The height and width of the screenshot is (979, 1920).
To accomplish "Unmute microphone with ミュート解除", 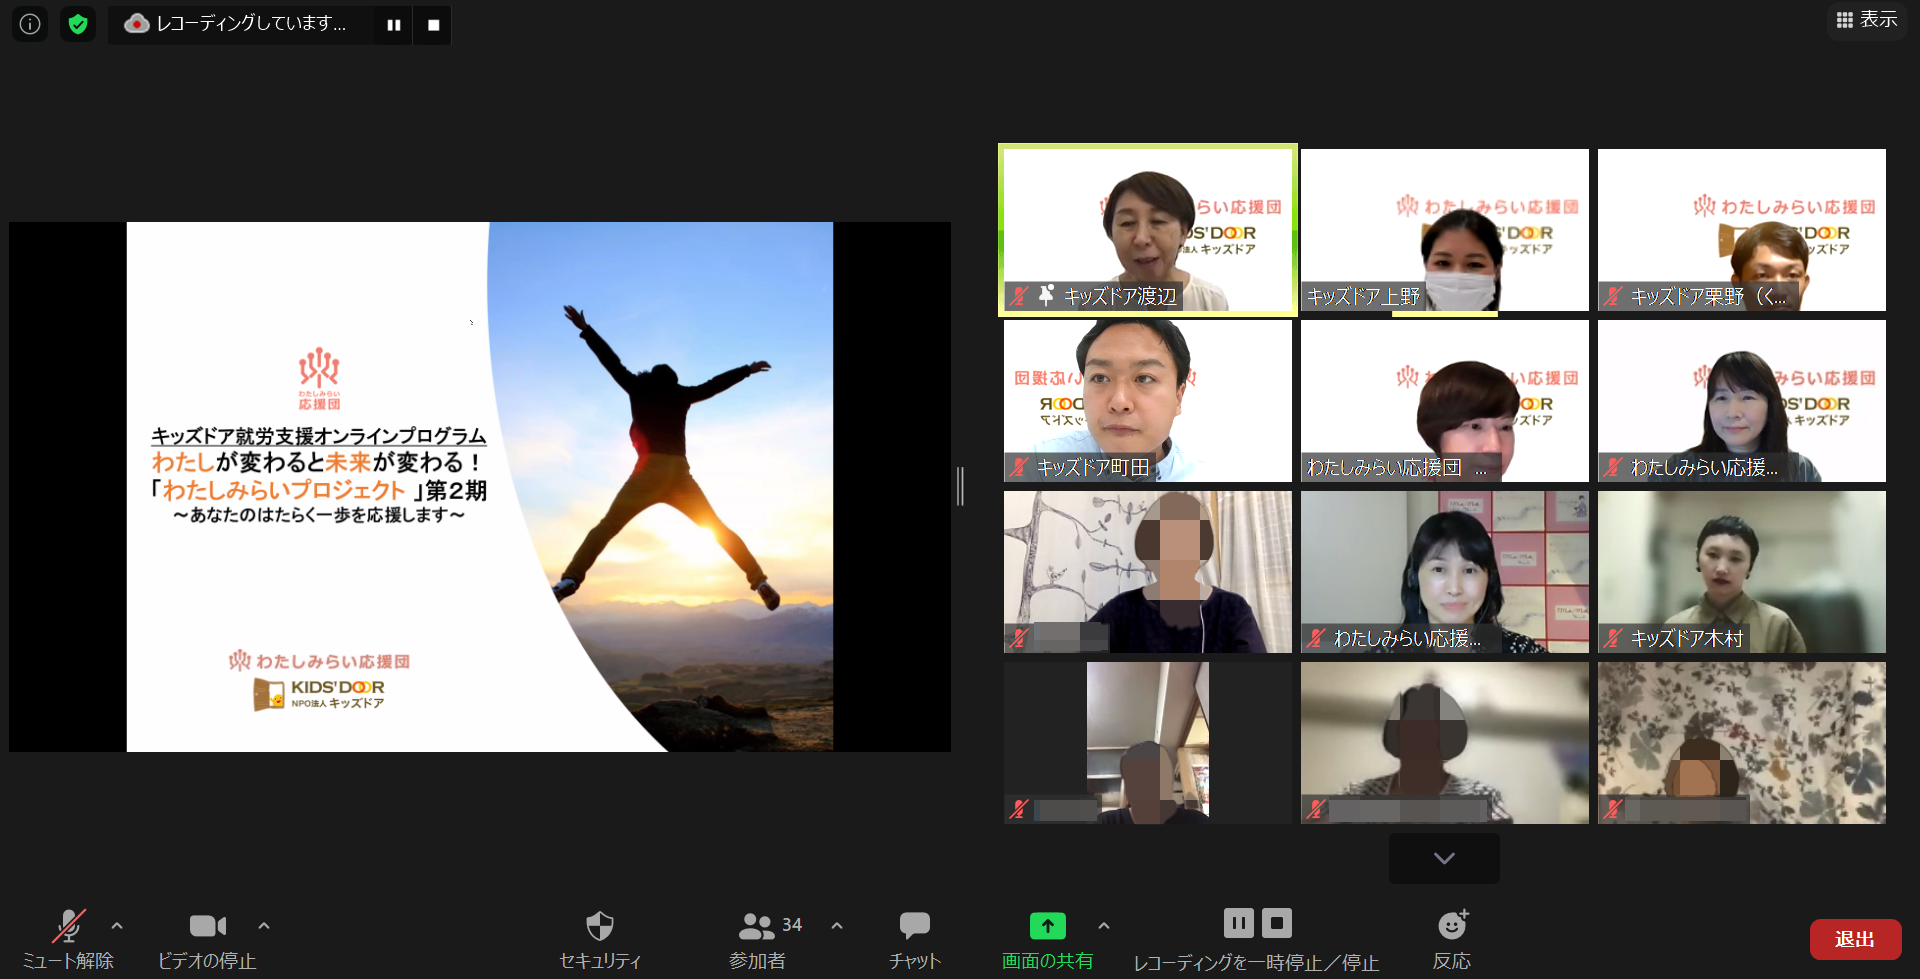I will [68, 940].
